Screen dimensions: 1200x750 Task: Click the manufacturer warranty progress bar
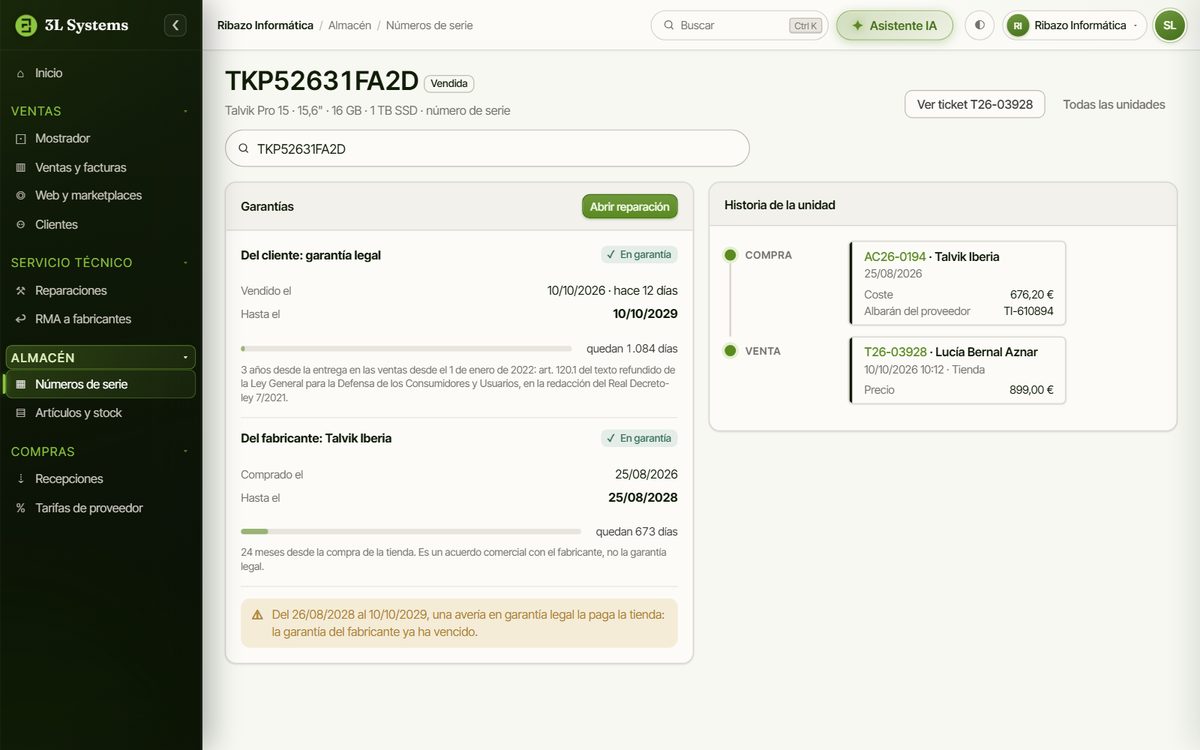click(x=411, y=532)
